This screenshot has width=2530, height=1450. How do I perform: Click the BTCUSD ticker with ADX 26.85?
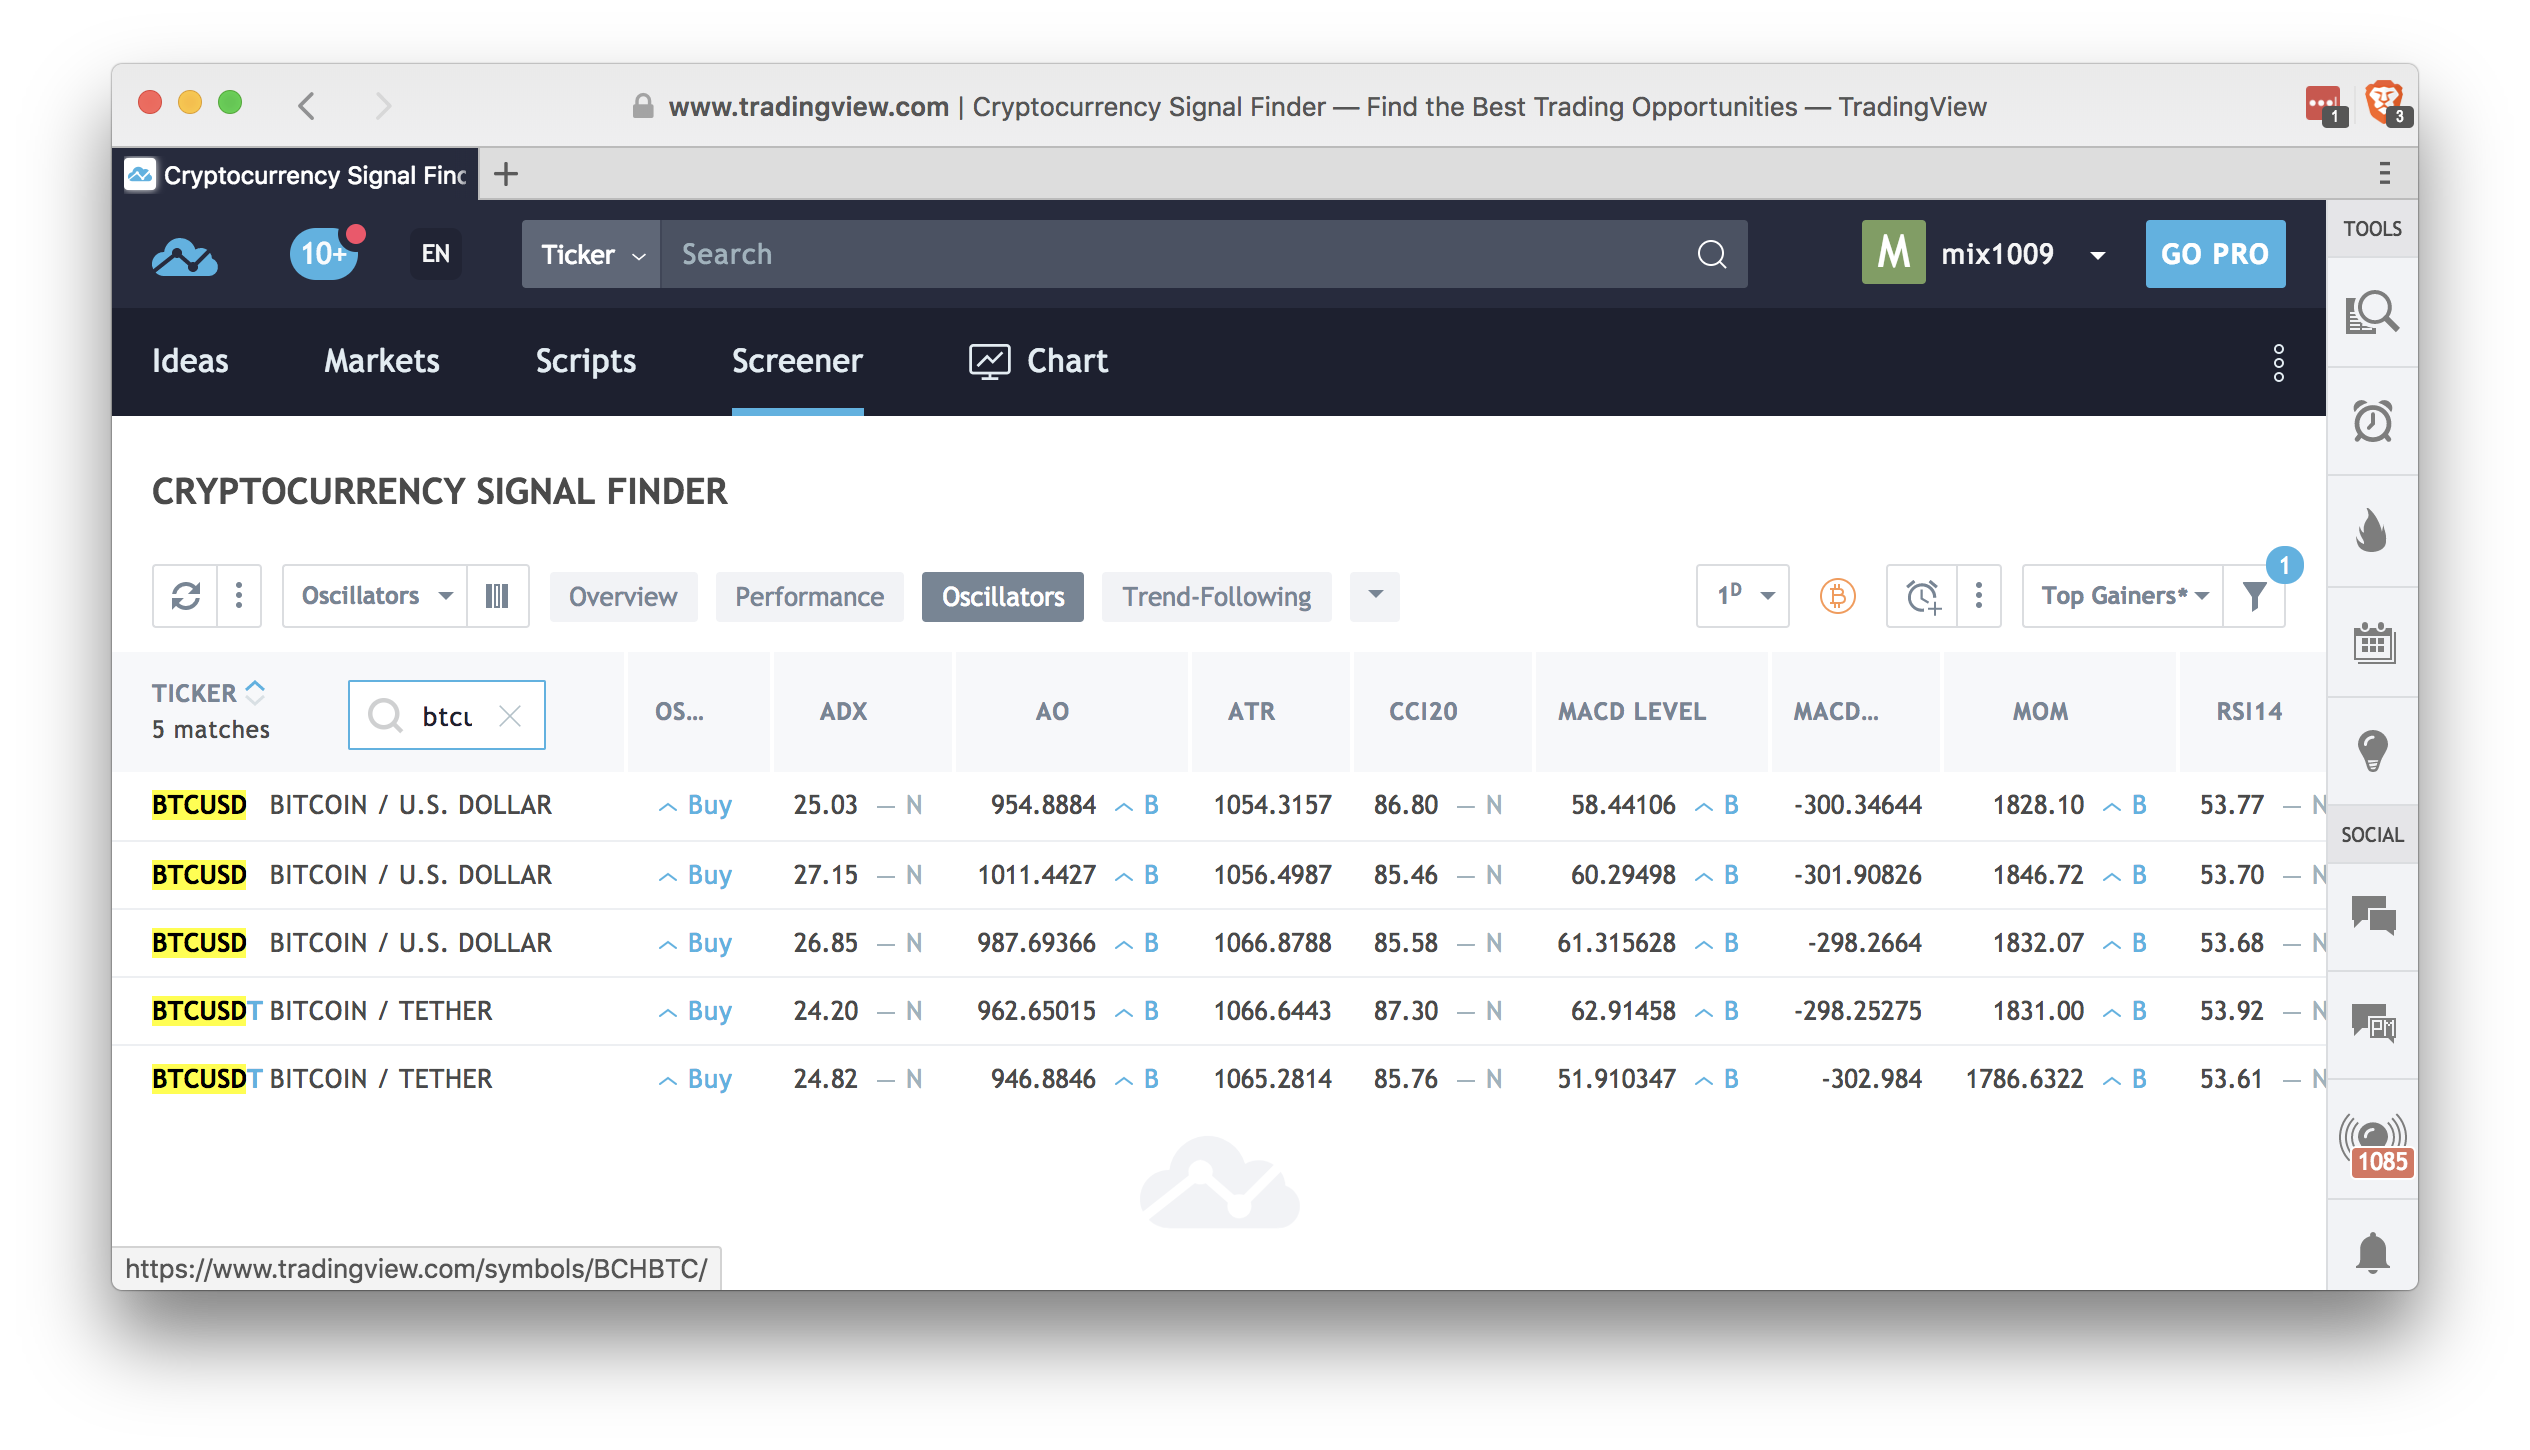[199, 943]
